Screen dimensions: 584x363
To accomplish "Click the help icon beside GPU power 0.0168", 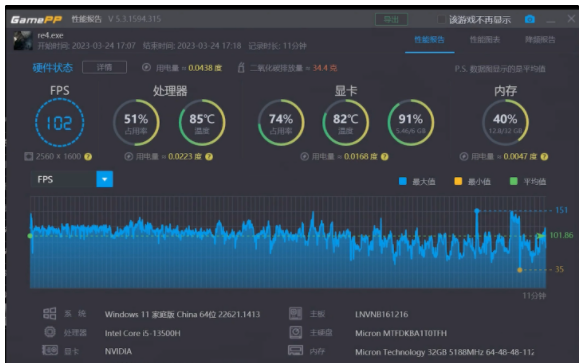I will coord(385,157).
